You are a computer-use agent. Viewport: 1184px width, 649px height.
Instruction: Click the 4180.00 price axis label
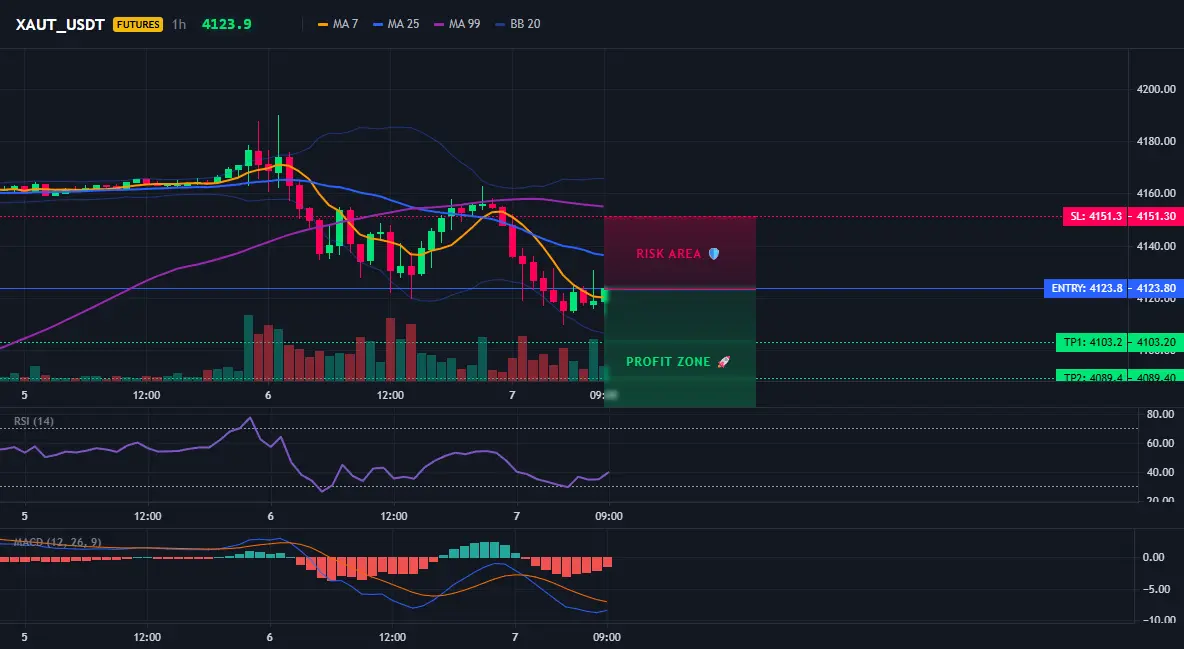point(1156,141)
